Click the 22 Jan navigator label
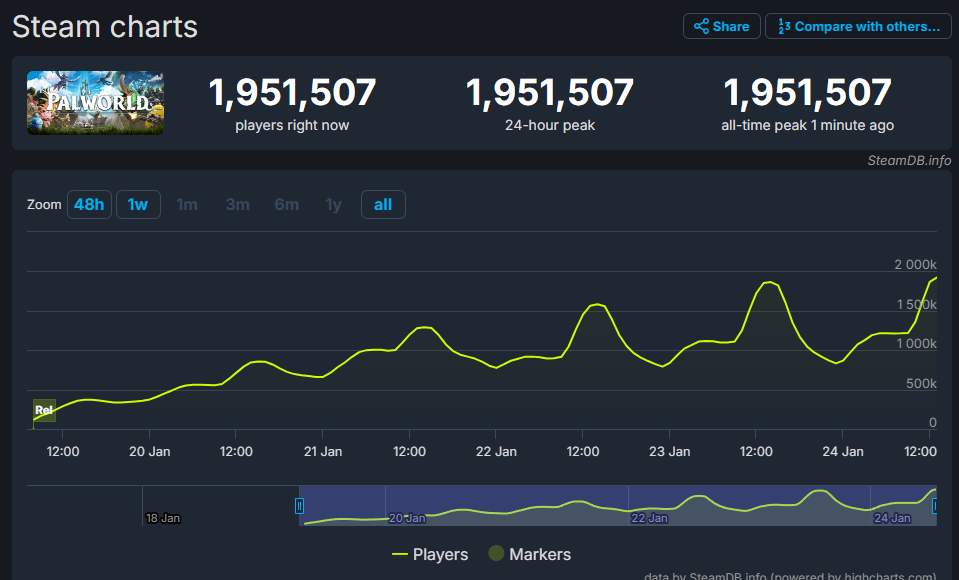This screenshot has height=580, width=959. tap(650, 518)
